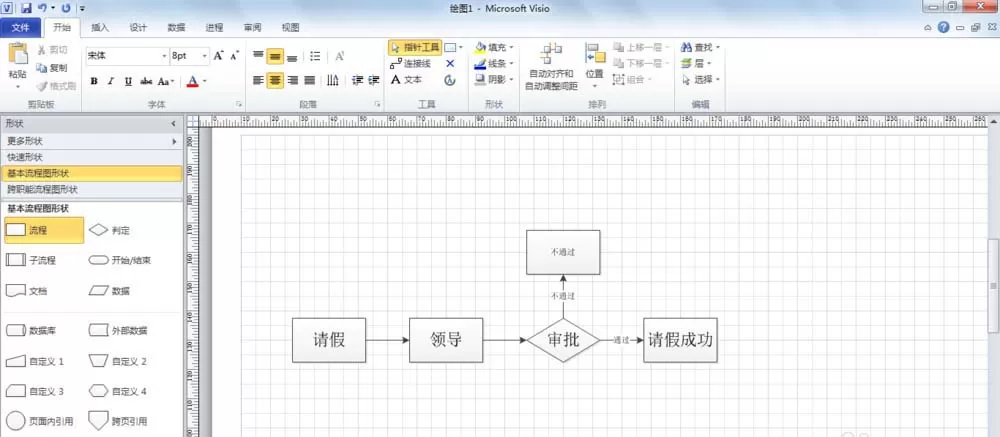The image size is (1000, 437).
Task: Click the increase indent icon
Action: click(x=374, y=80)
